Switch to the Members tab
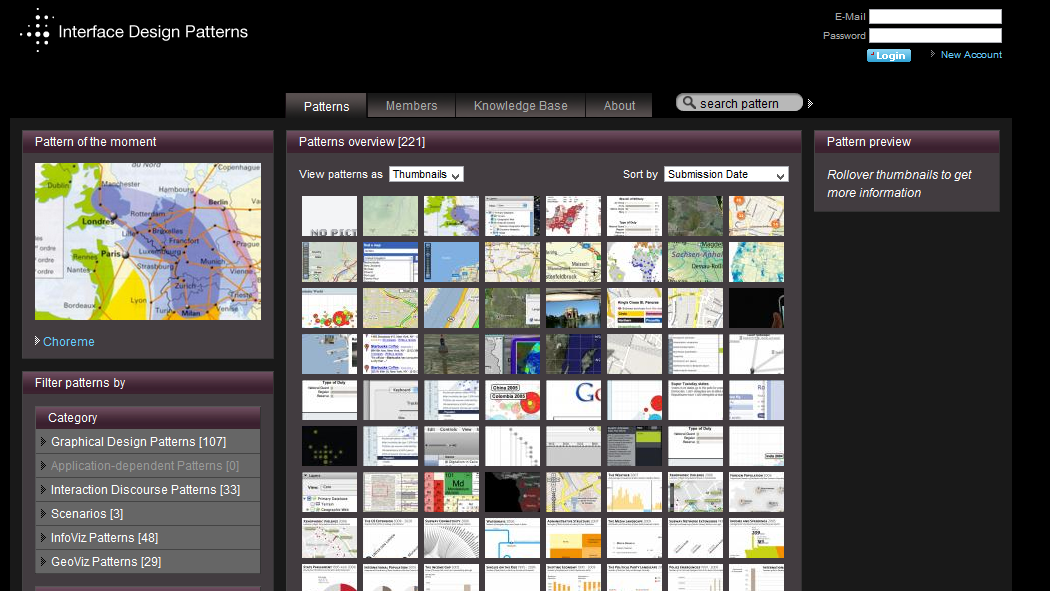 [x=411, y=106]
